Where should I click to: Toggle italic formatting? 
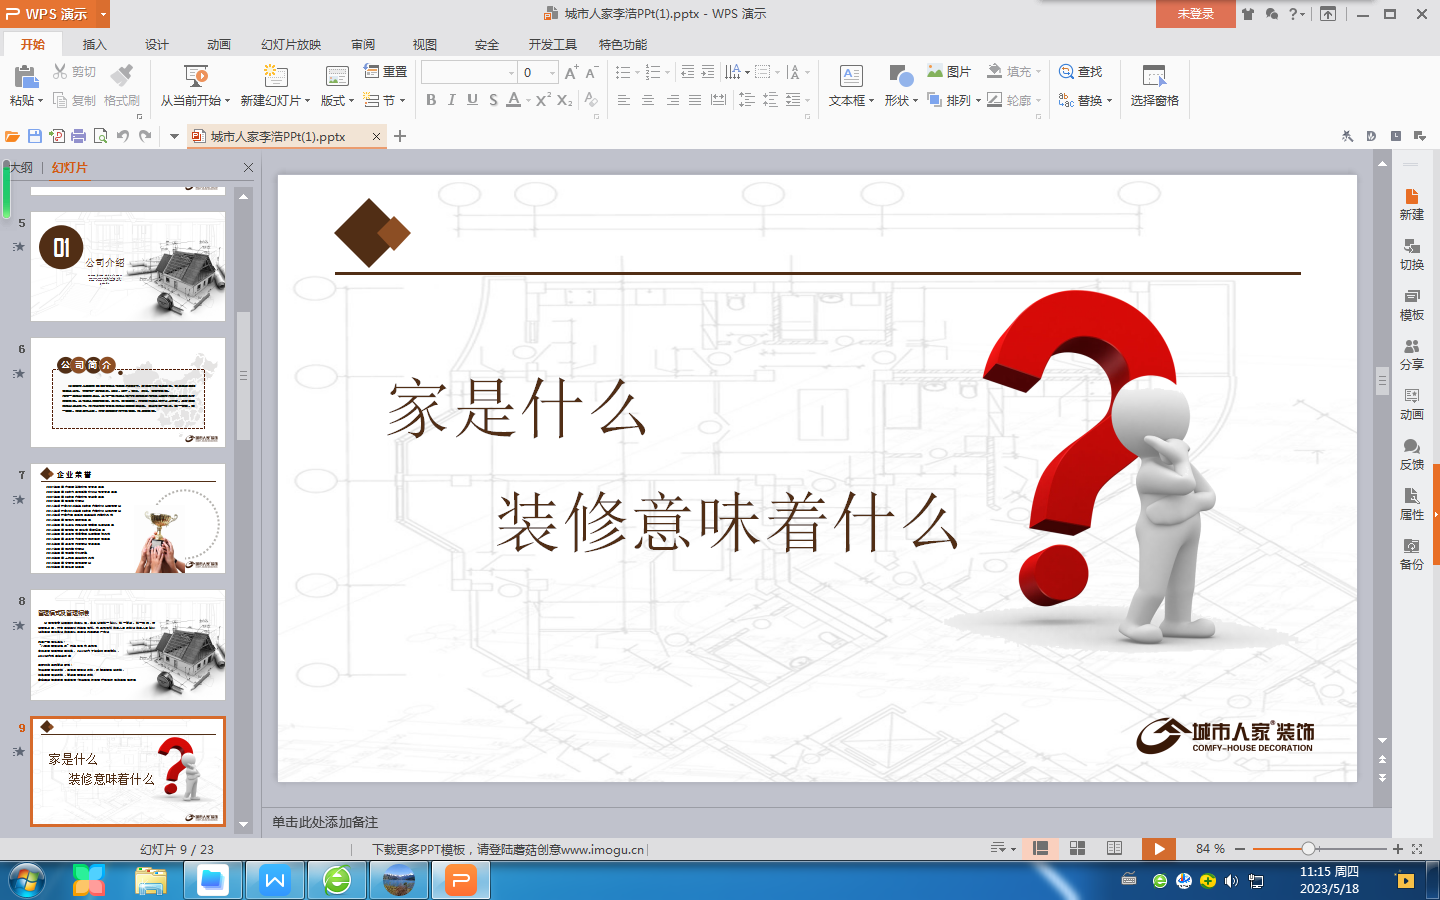451,100
